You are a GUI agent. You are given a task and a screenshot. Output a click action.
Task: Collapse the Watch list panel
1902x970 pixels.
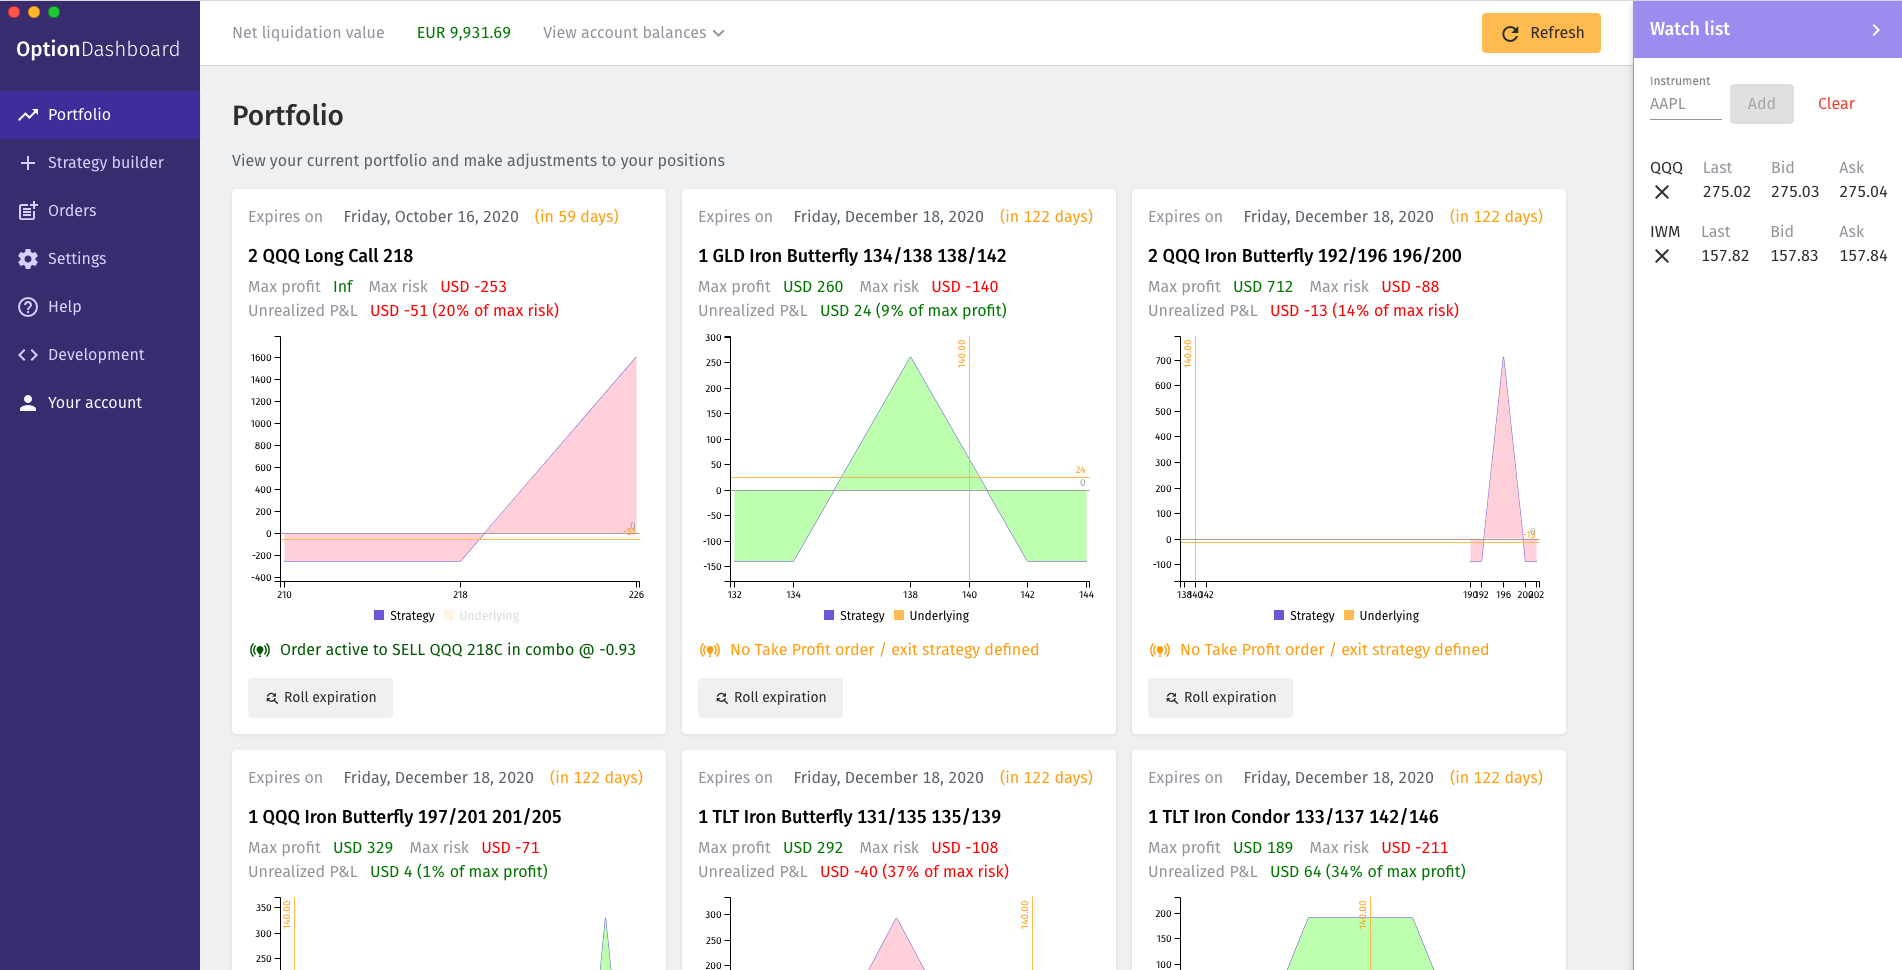(x=1876, y=29)
